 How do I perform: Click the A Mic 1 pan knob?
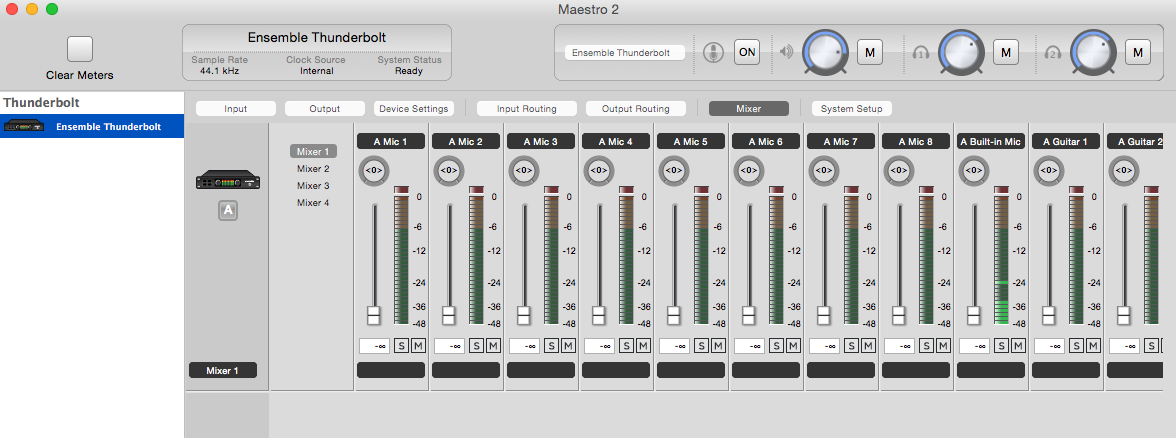pyautogui.click(x=374, y=170)
